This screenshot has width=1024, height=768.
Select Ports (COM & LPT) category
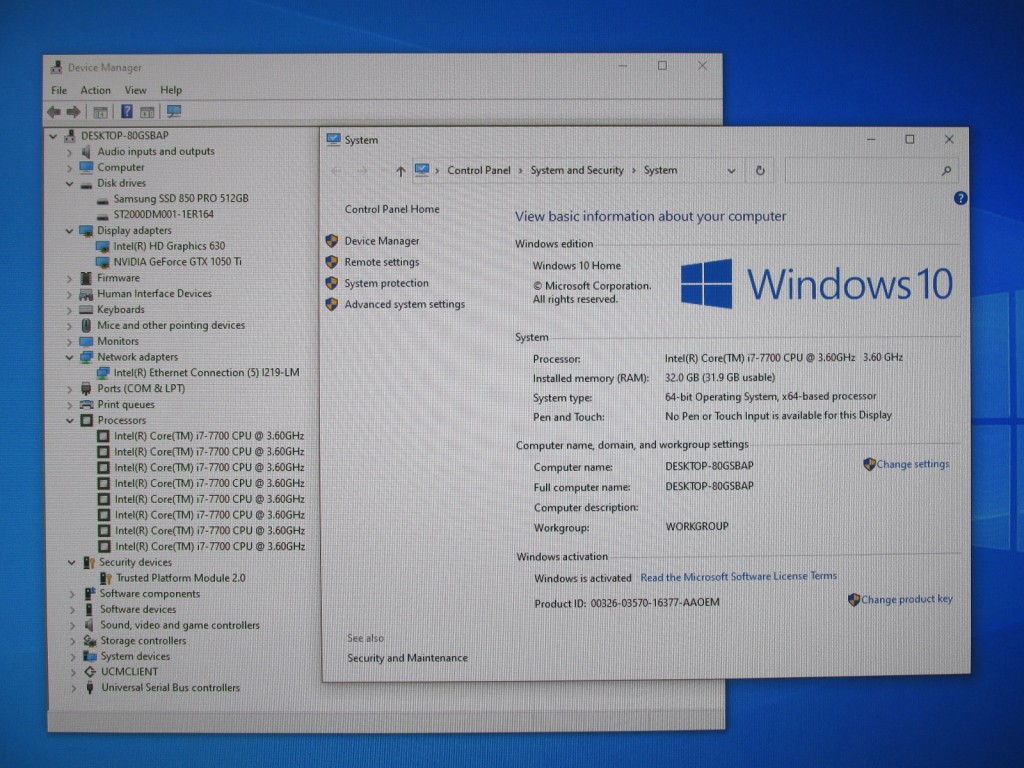[x=141, y=389]
